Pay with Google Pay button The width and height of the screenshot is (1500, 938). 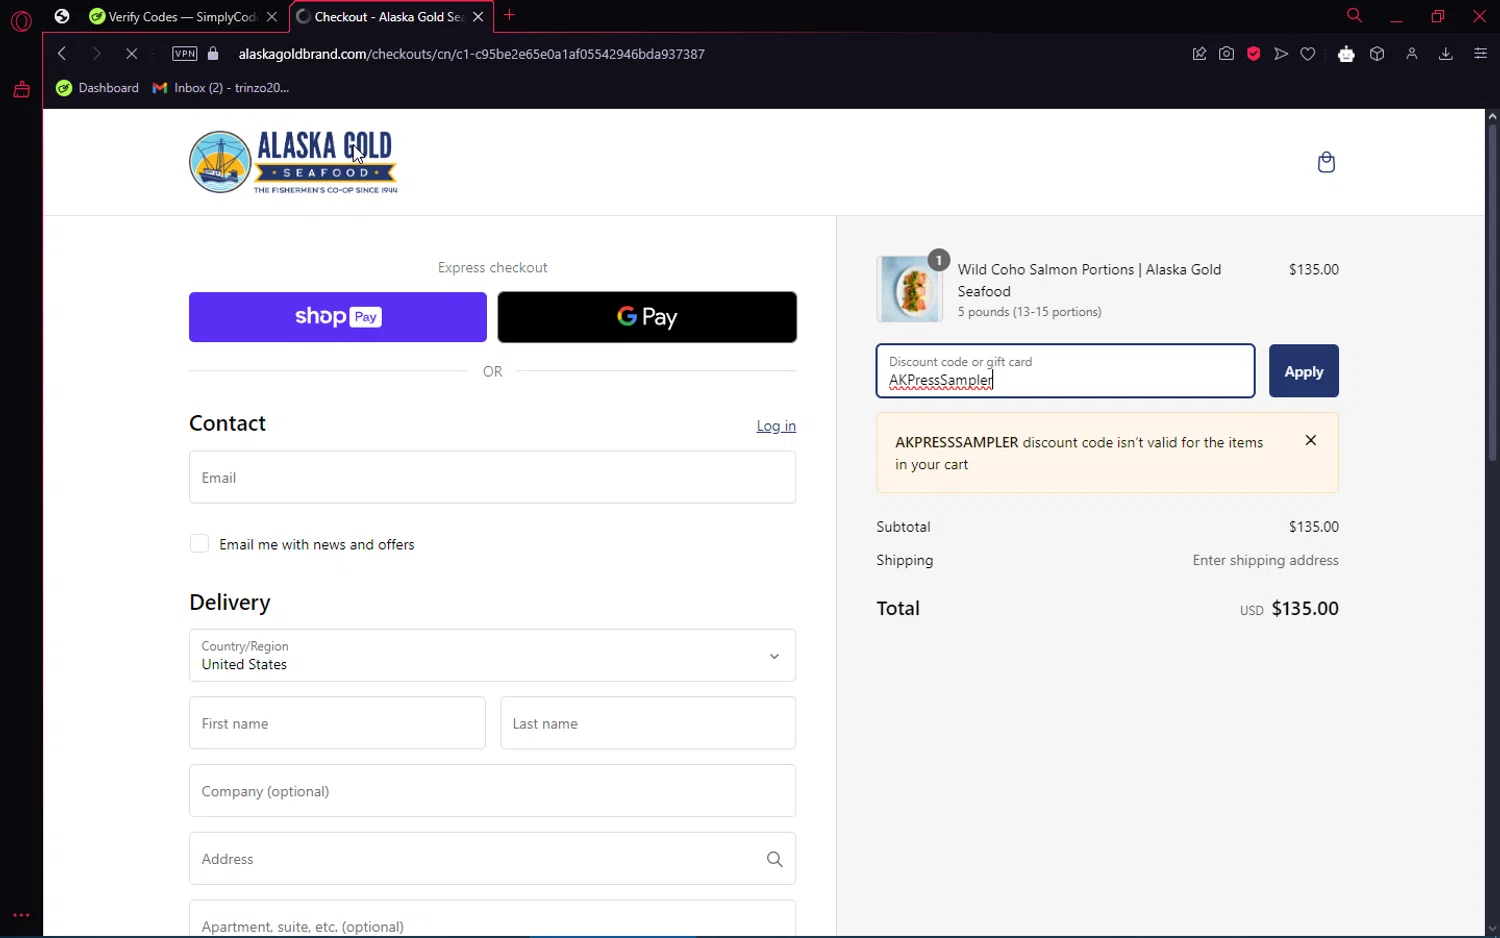[x=647, y=317]
